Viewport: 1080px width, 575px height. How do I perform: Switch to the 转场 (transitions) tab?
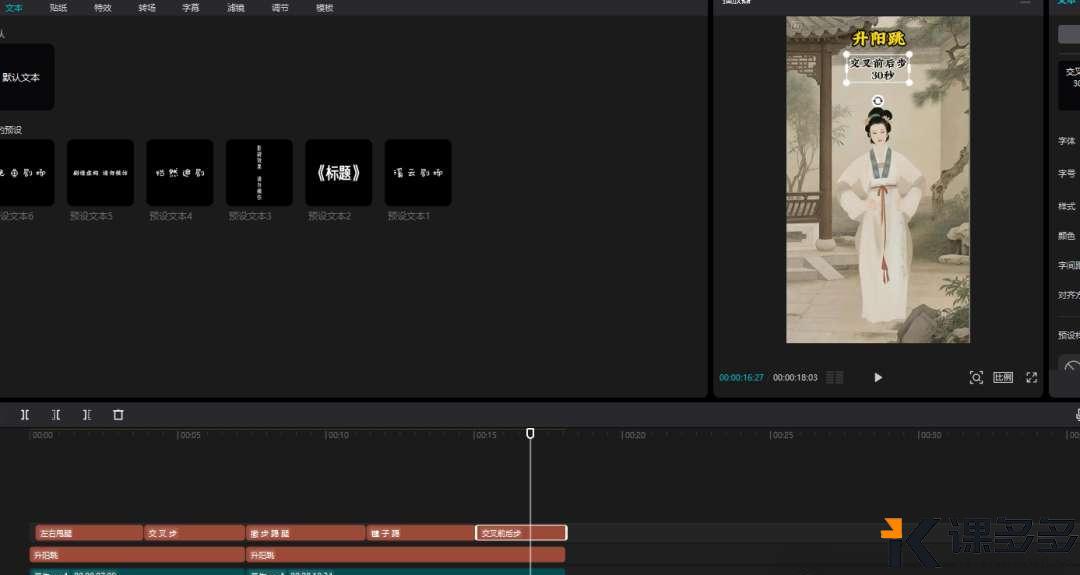[x=147, y=8]
